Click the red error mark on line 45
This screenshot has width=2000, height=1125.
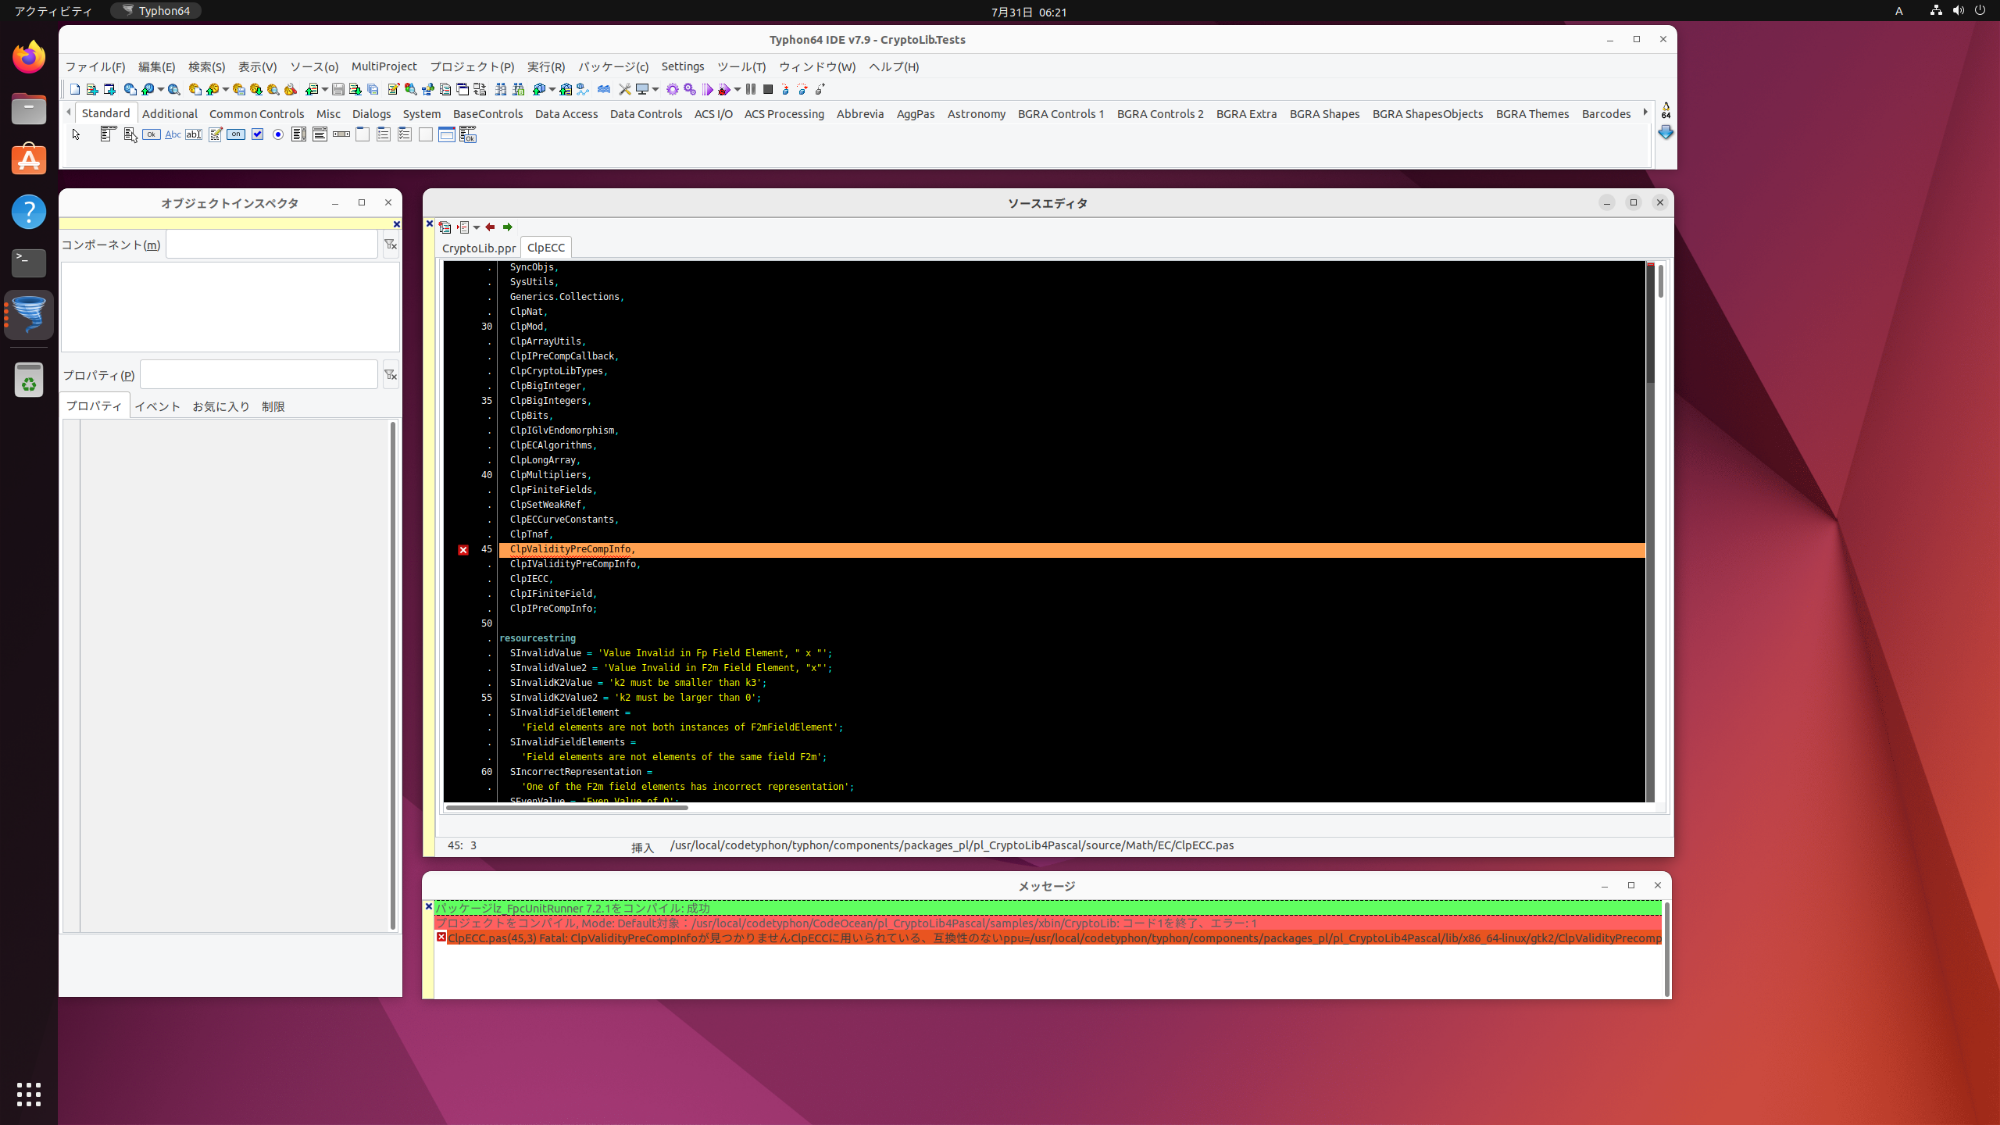click(463, 550)
